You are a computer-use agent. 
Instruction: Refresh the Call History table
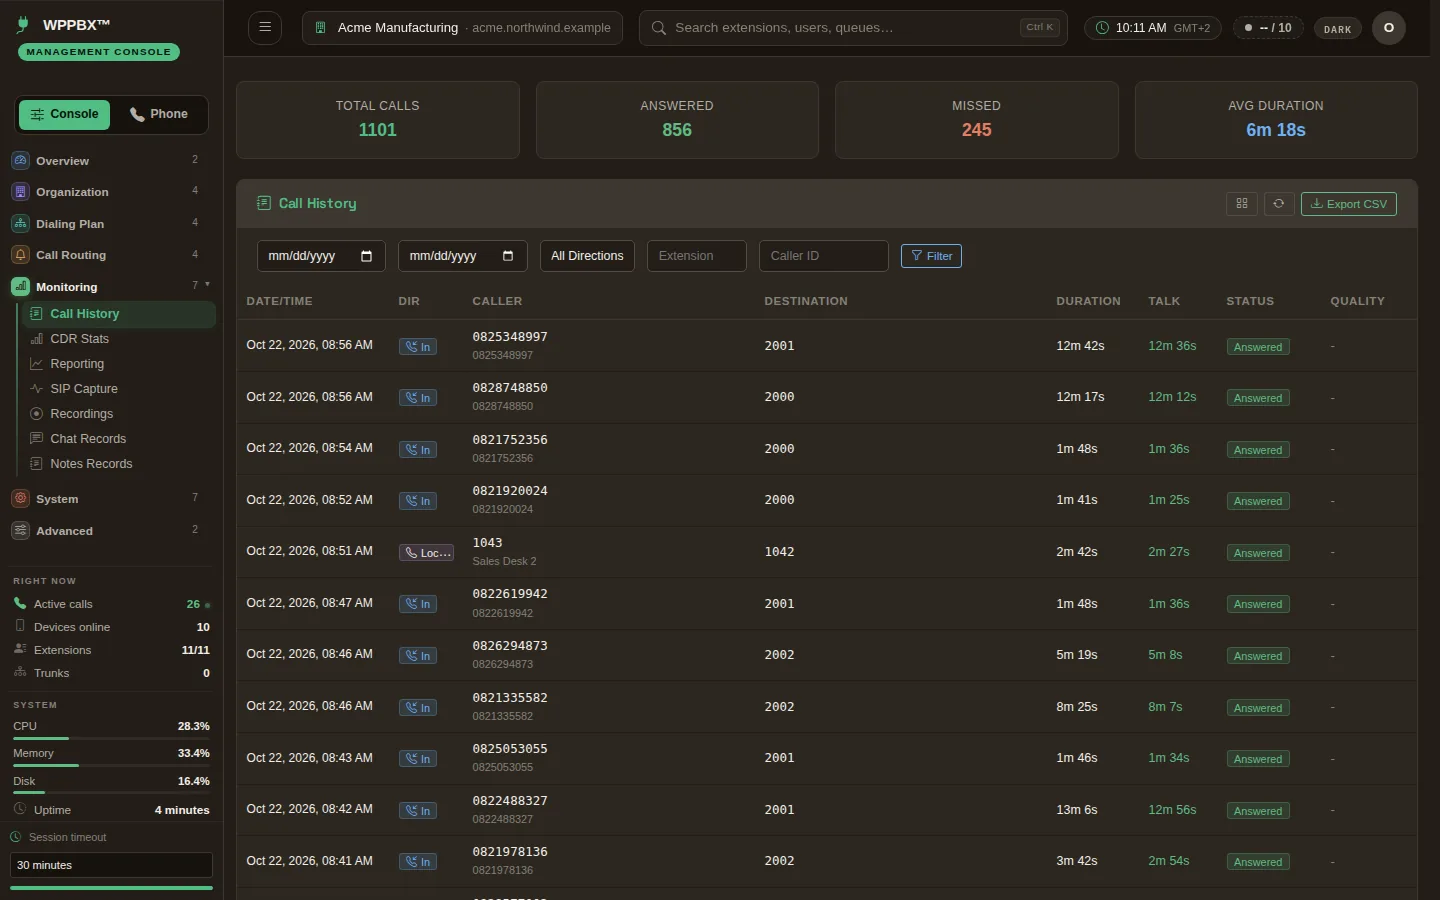[1278, 203]
